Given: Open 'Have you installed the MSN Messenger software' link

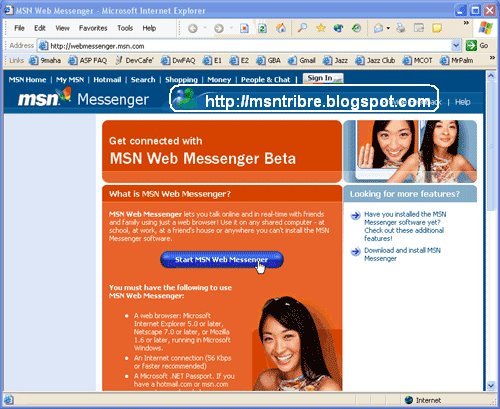Looking at the screenshot, I should (x=405, y=226).
